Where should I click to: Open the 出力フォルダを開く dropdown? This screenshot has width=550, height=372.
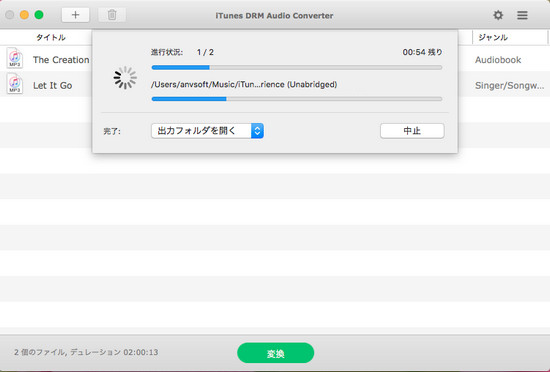tap(207, 131)
